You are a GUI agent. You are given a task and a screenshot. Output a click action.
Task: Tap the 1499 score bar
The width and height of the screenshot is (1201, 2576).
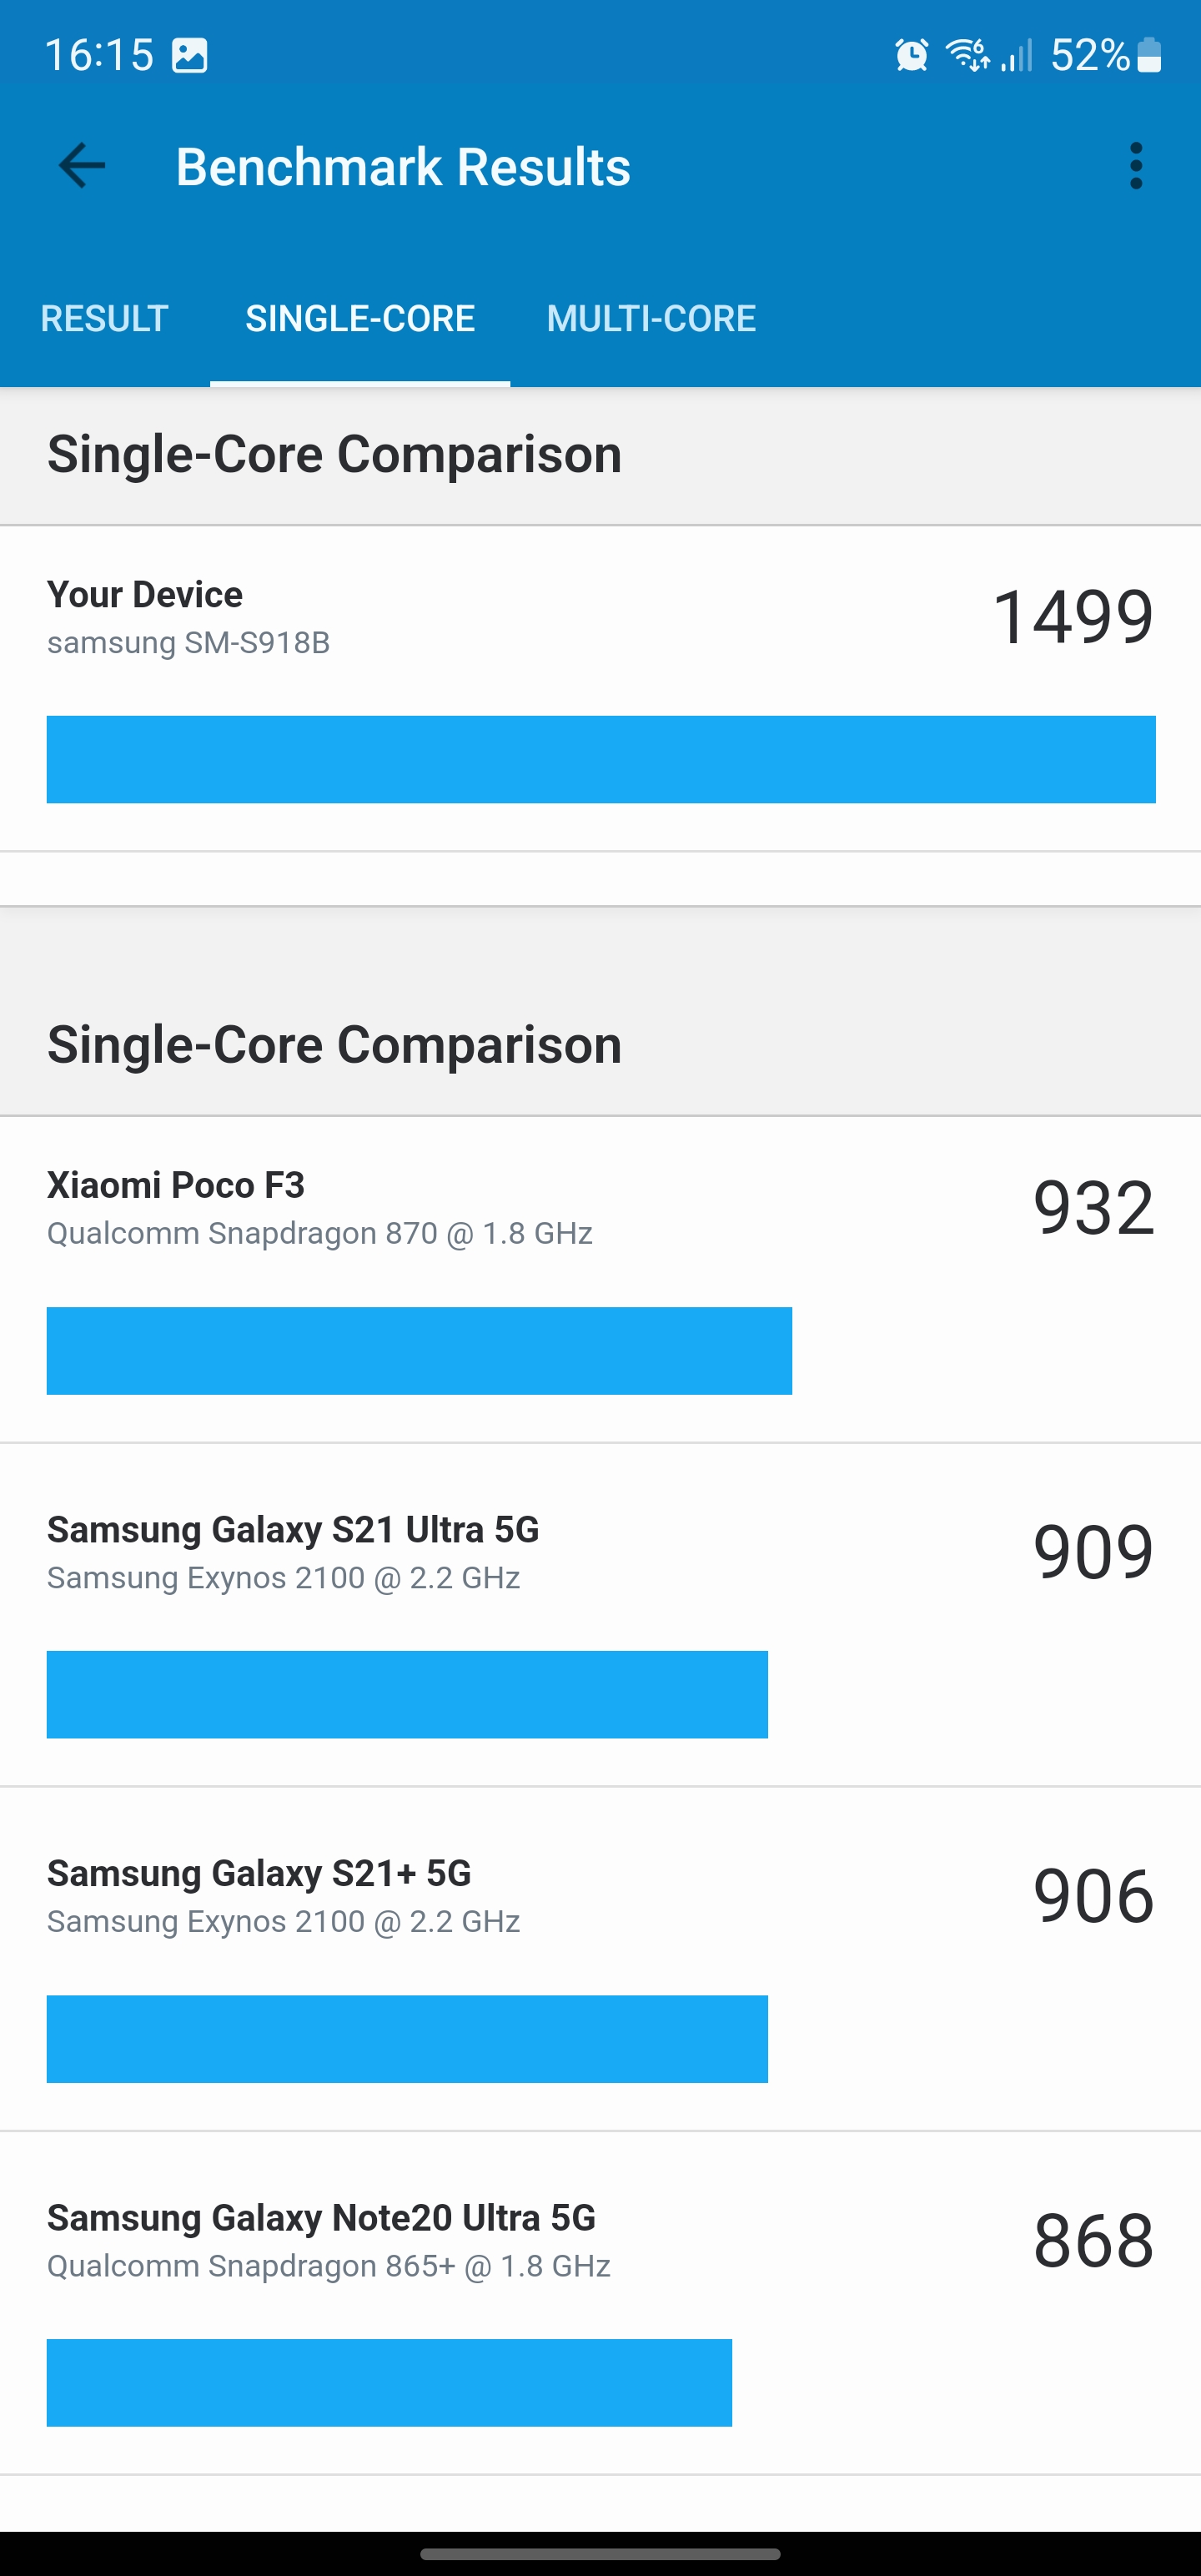[600, 759]
